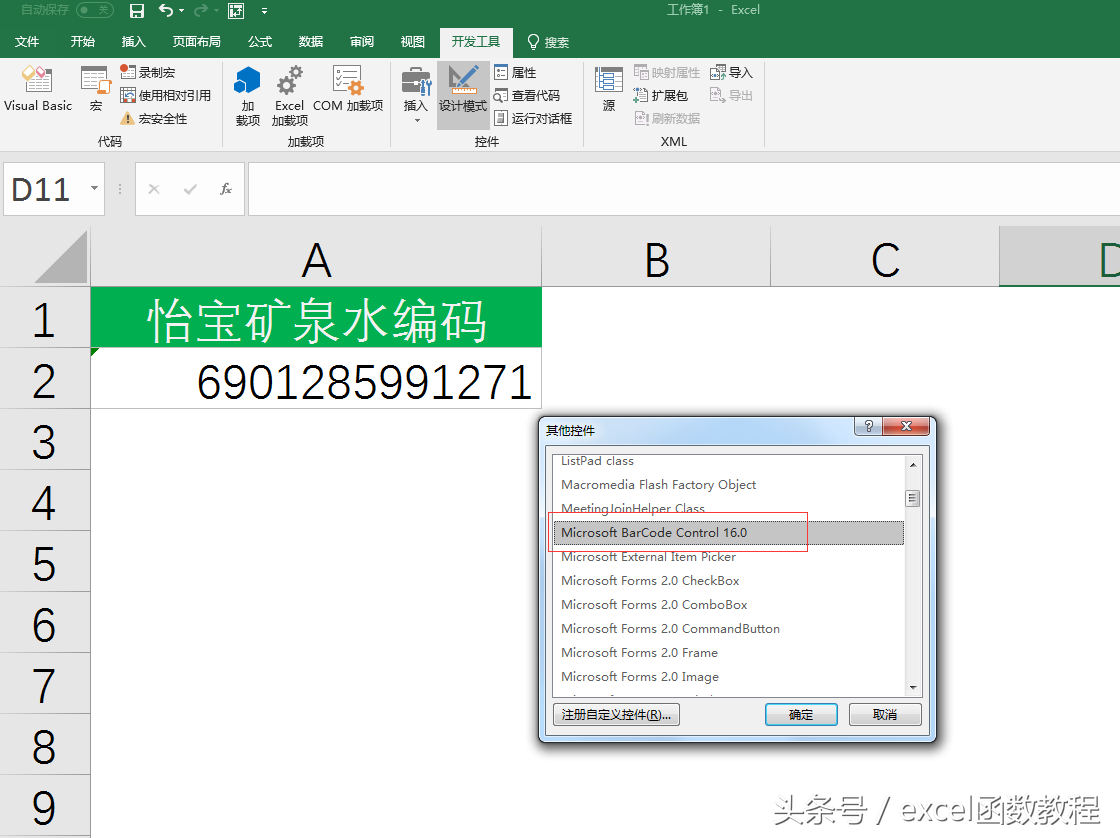The width and height of the screenshot is (1120, 838).
Task: Select column A header
Action: coord(316,258)
